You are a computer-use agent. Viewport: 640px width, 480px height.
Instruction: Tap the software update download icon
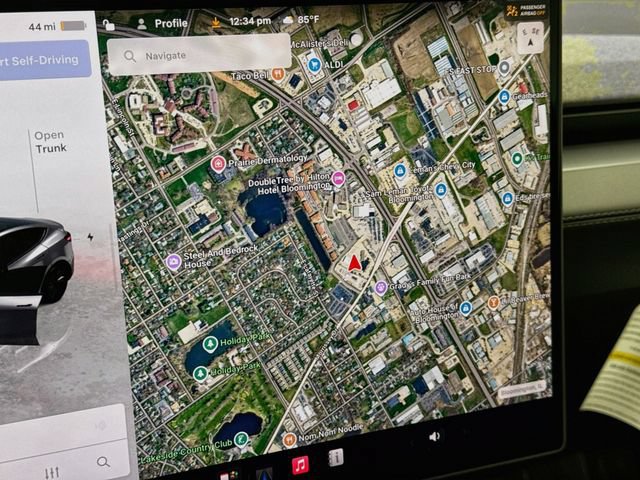pyautogui.click(x=216, y=22)
